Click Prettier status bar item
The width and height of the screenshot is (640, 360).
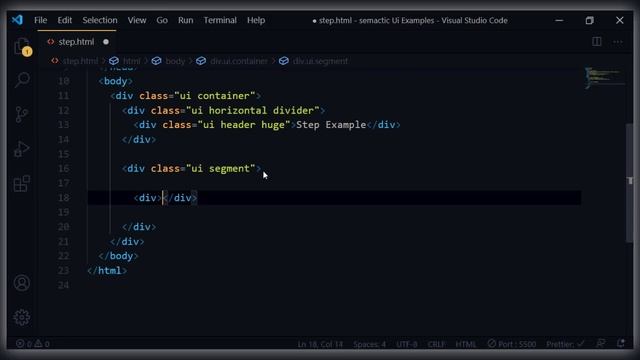point(565,344)
